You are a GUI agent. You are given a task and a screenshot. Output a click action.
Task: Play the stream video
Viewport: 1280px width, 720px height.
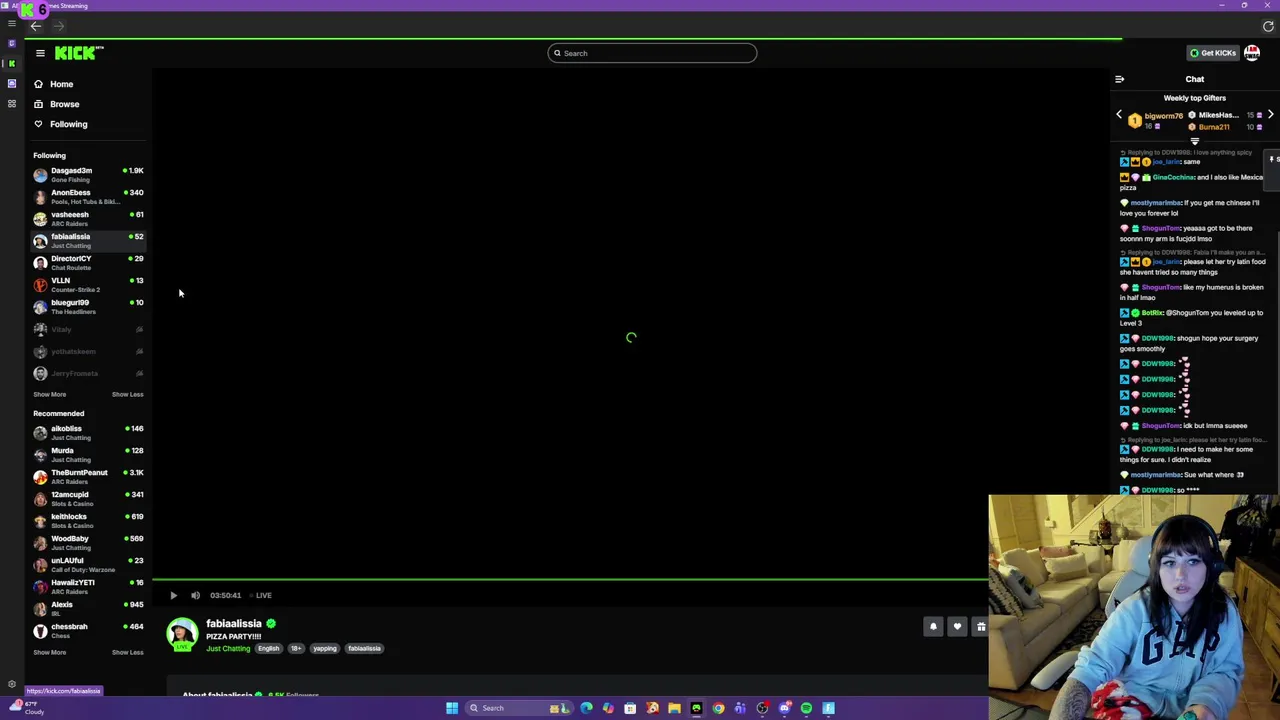[173, 595]
